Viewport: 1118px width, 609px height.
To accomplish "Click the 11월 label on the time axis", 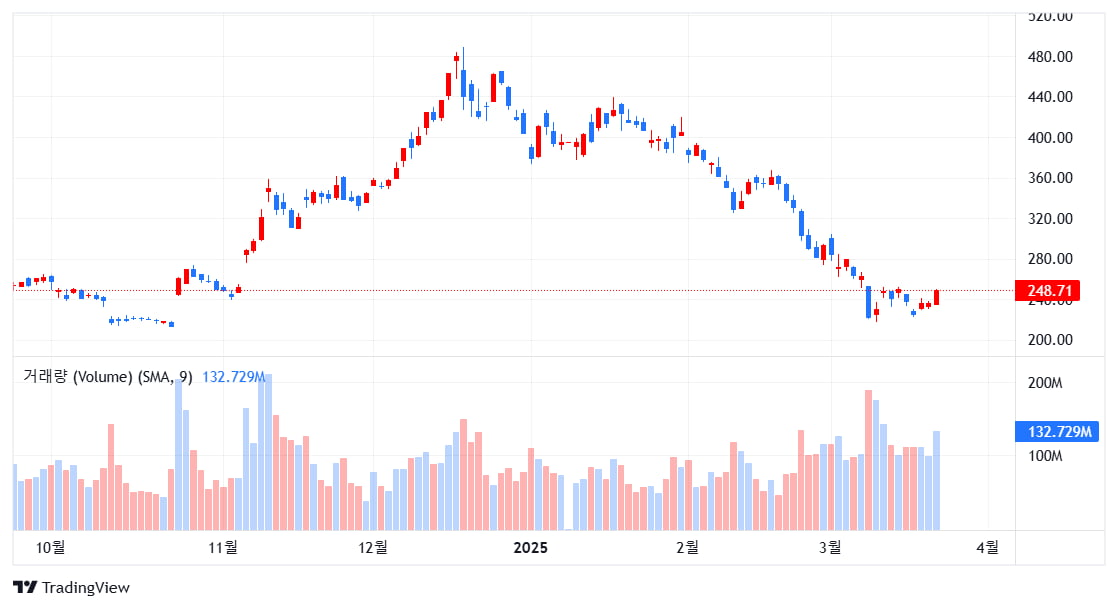I will click(222, 547).
